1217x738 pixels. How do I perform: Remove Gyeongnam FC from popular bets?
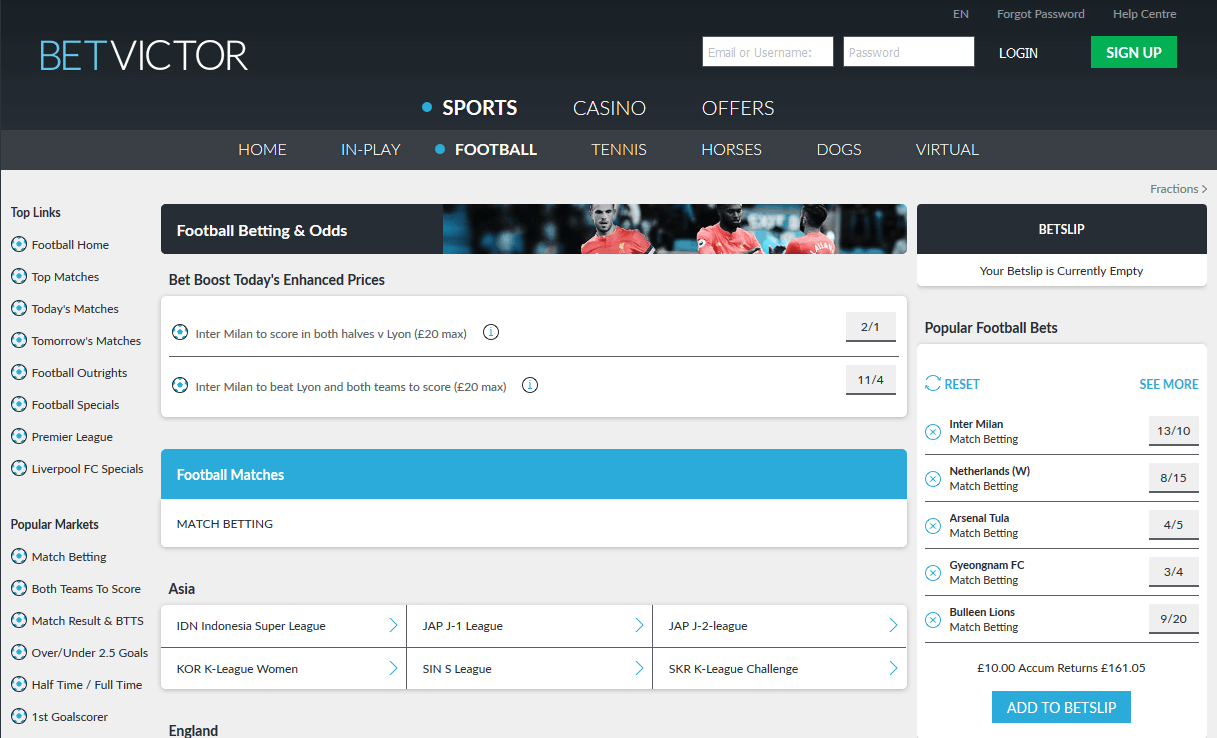933,573
